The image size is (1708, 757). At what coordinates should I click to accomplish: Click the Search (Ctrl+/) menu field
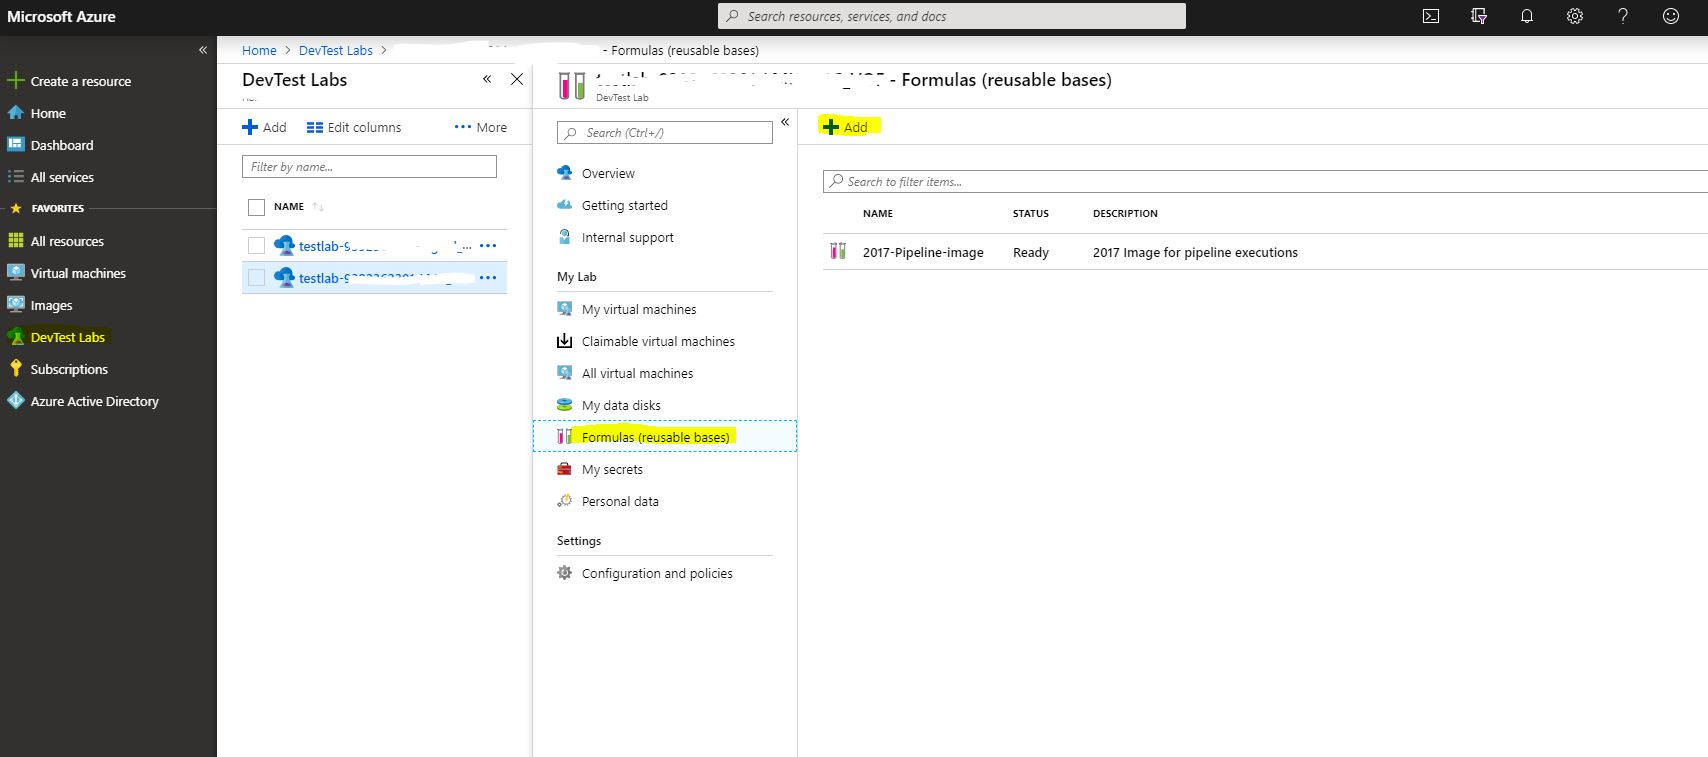[x=665, y=132]
